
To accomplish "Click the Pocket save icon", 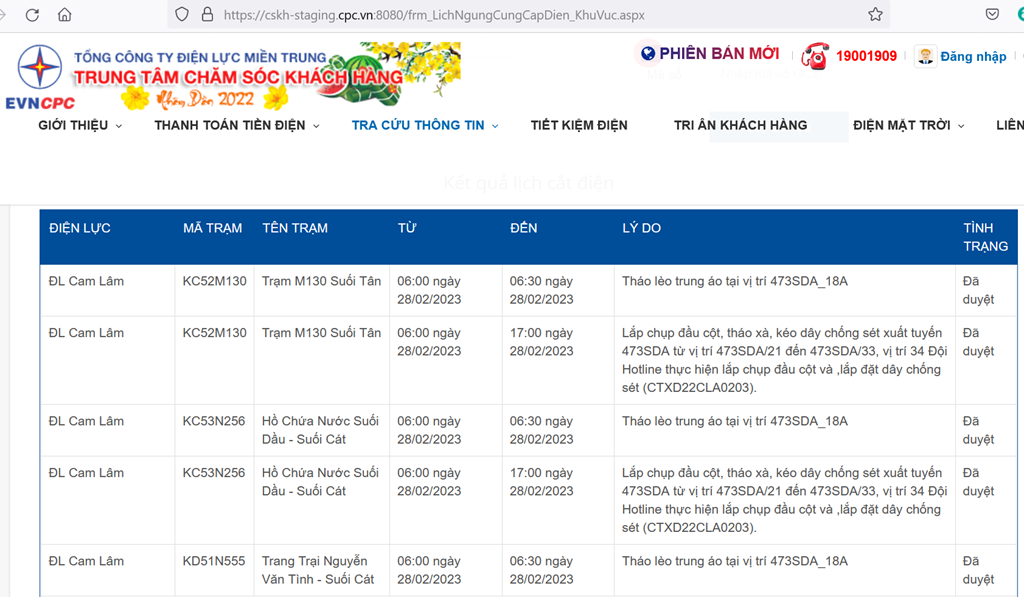I will point(992,15).
